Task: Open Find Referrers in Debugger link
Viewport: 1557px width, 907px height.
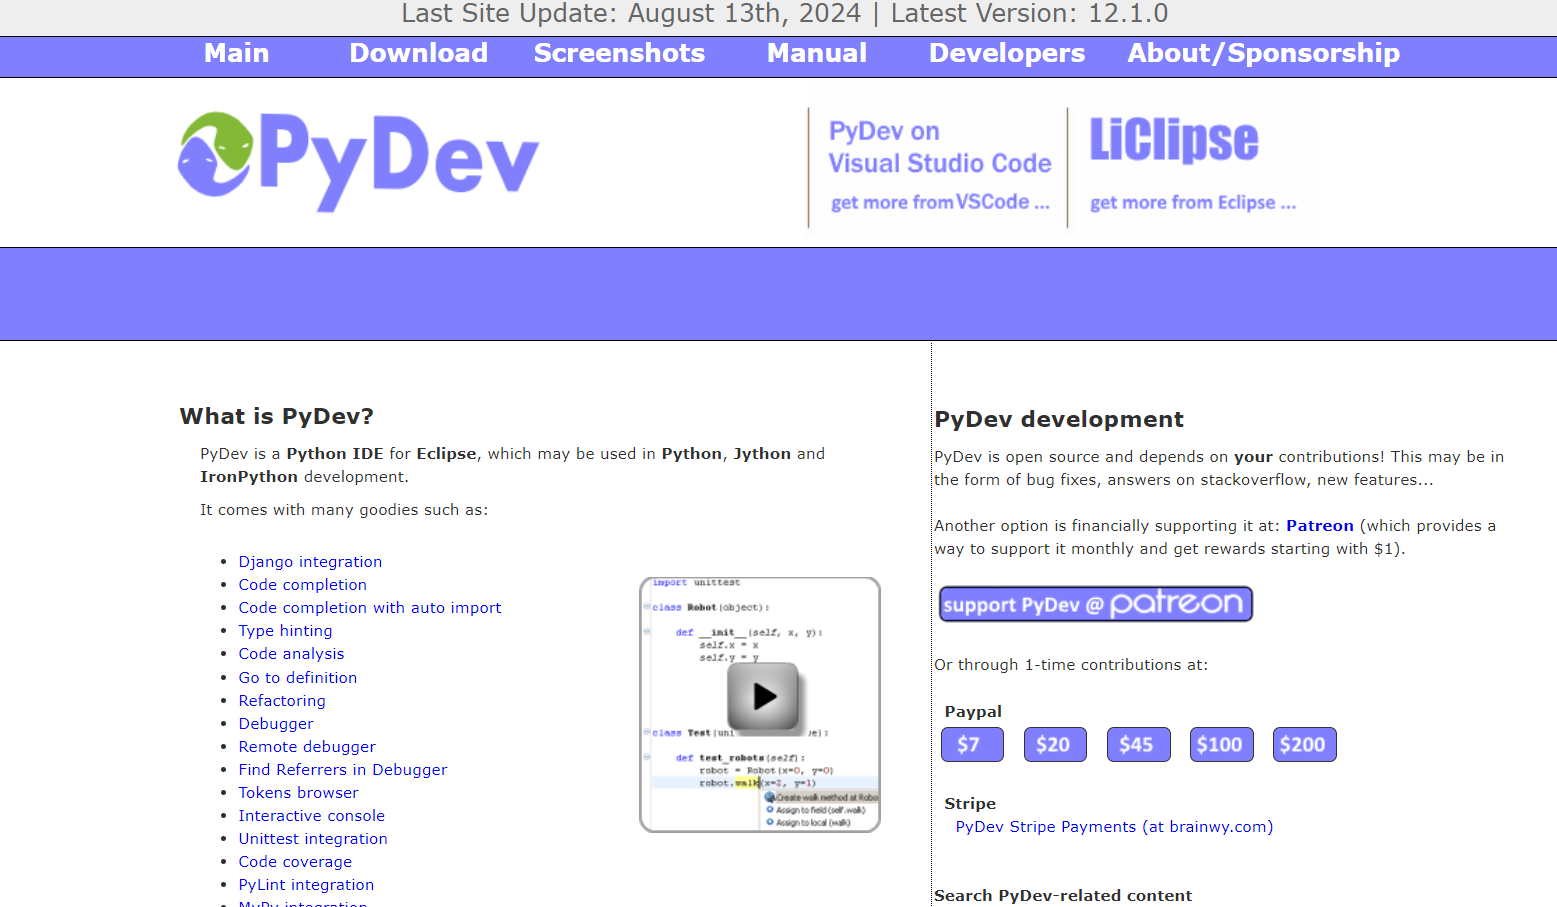Action: [343, 770]
